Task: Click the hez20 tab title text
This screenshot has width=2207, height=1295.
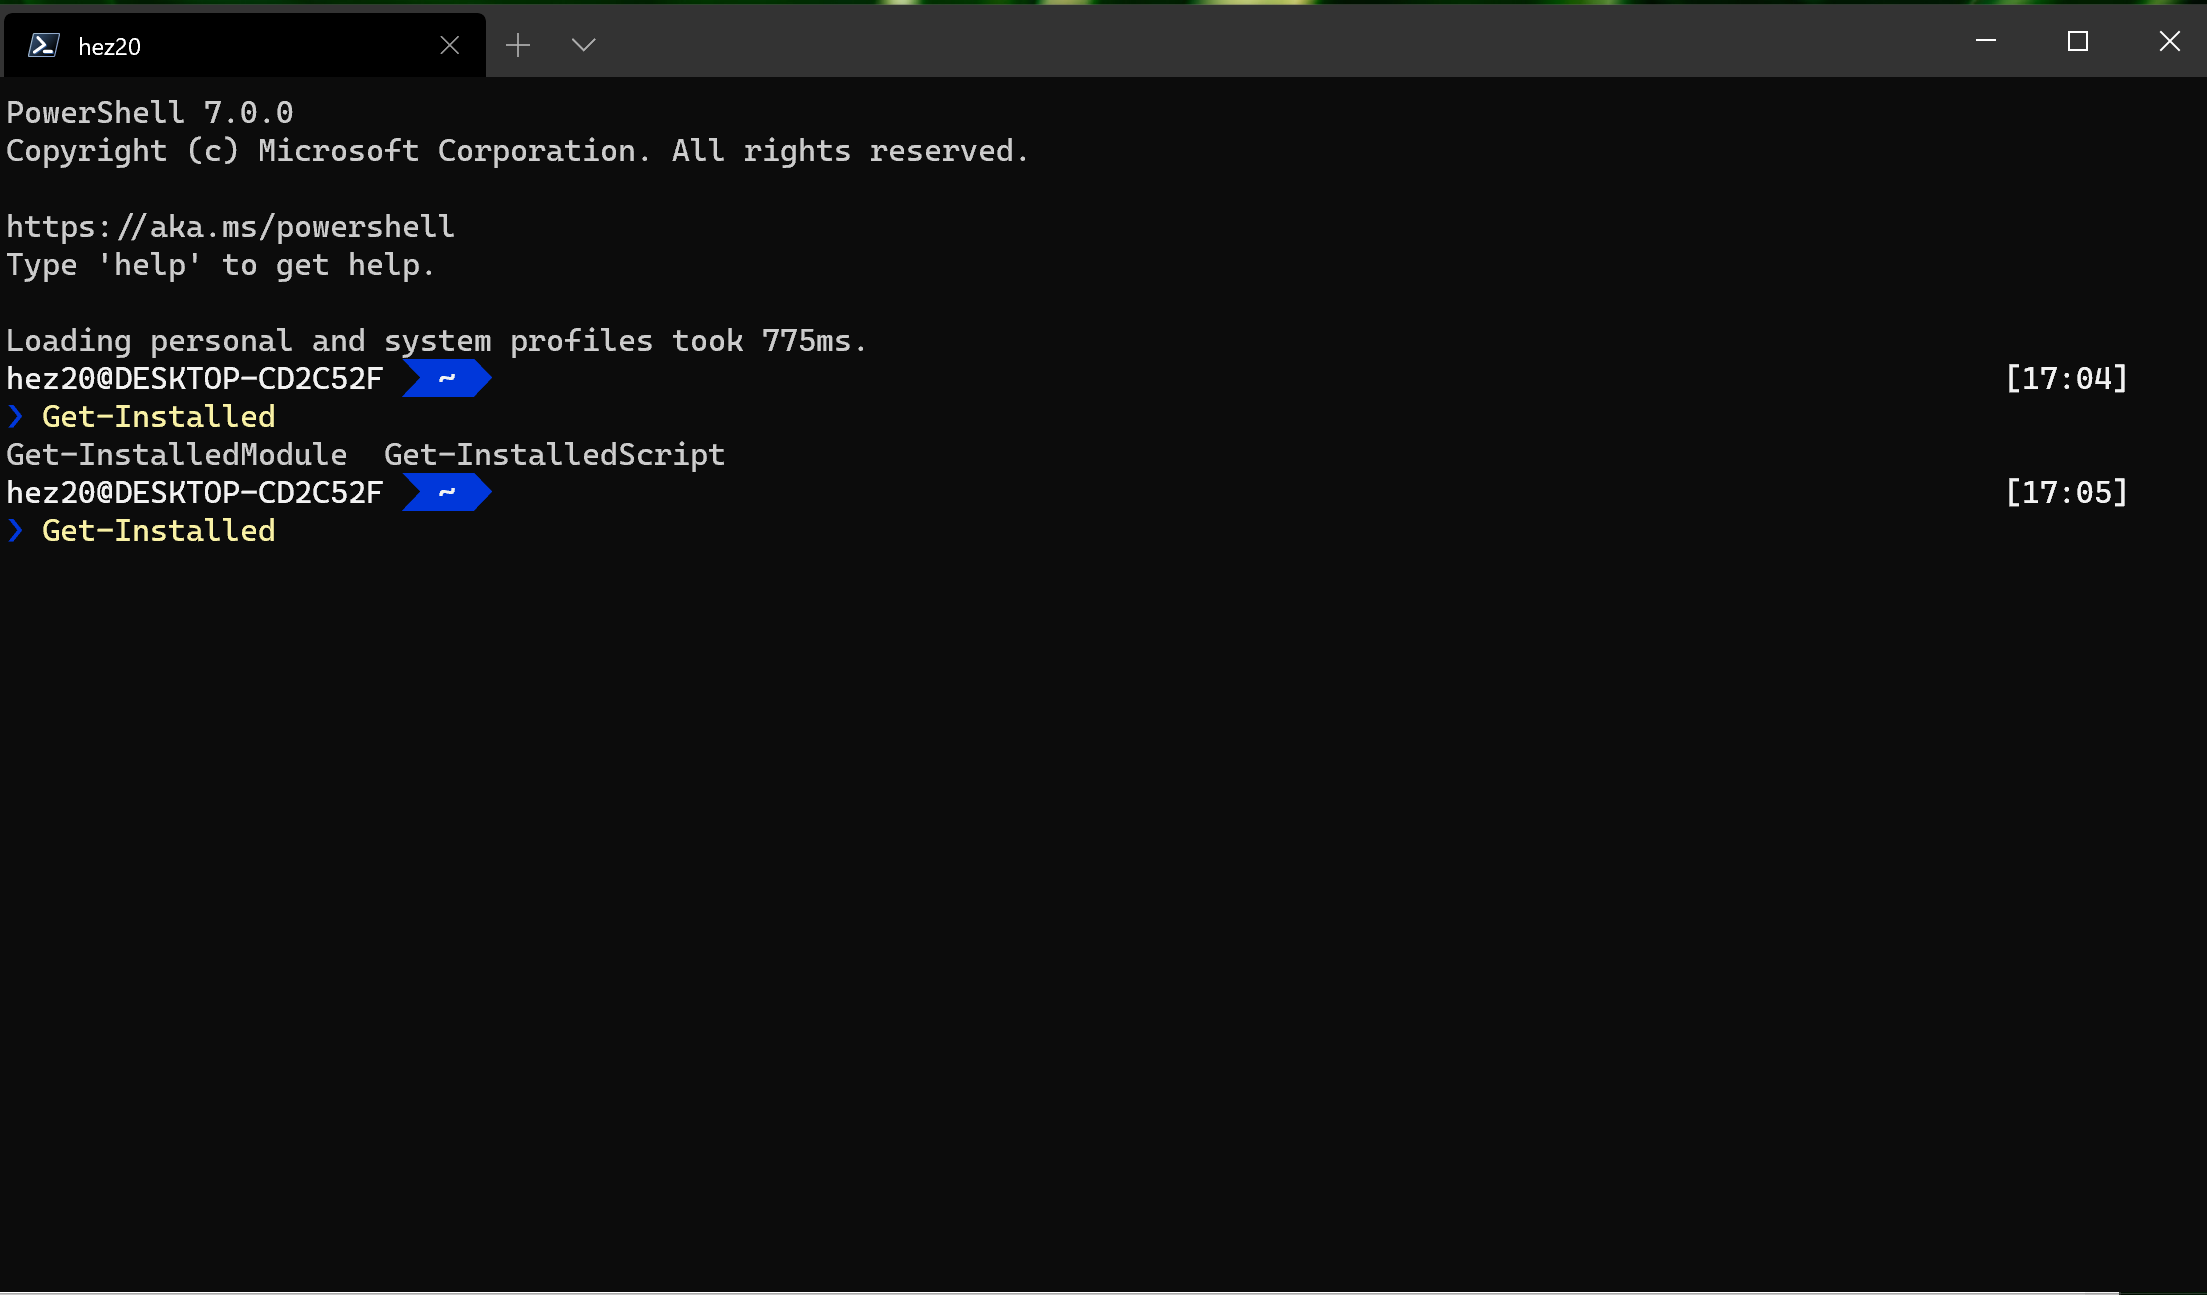Action: [108, 46]
